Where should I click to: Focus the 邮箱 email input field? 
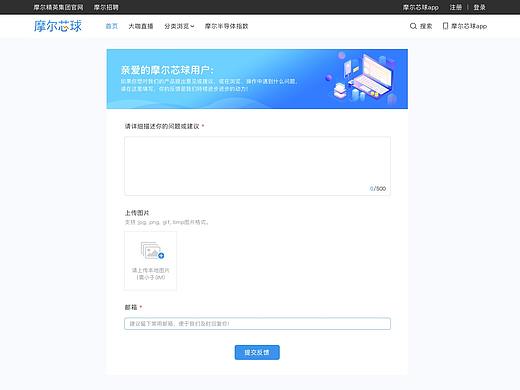[257, 324]
